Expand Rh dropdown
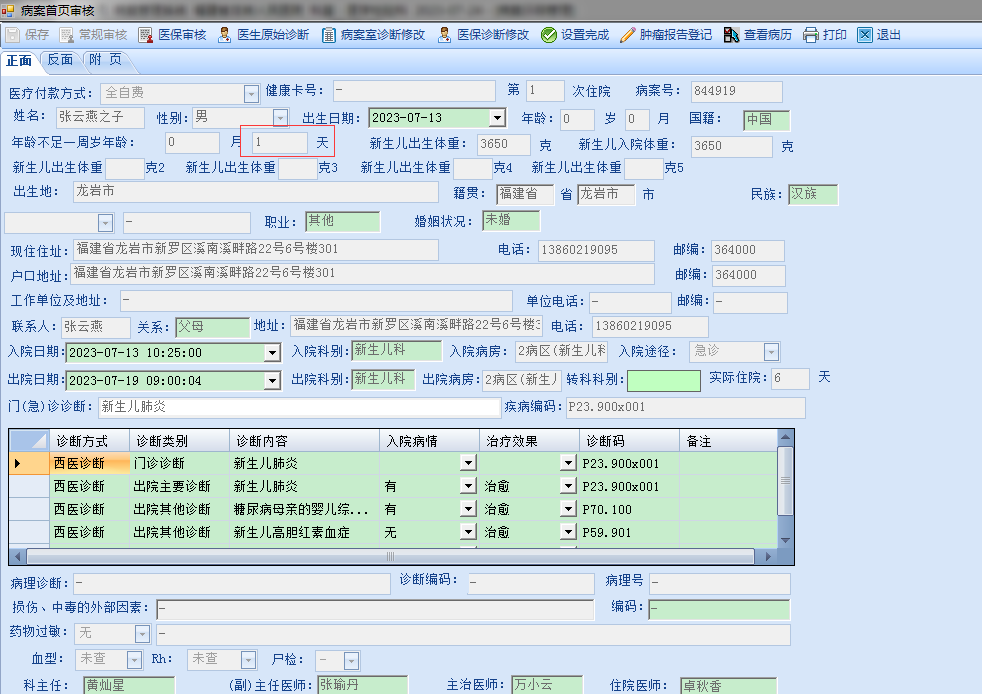This screenshot has width=982, height=694. 249,660
